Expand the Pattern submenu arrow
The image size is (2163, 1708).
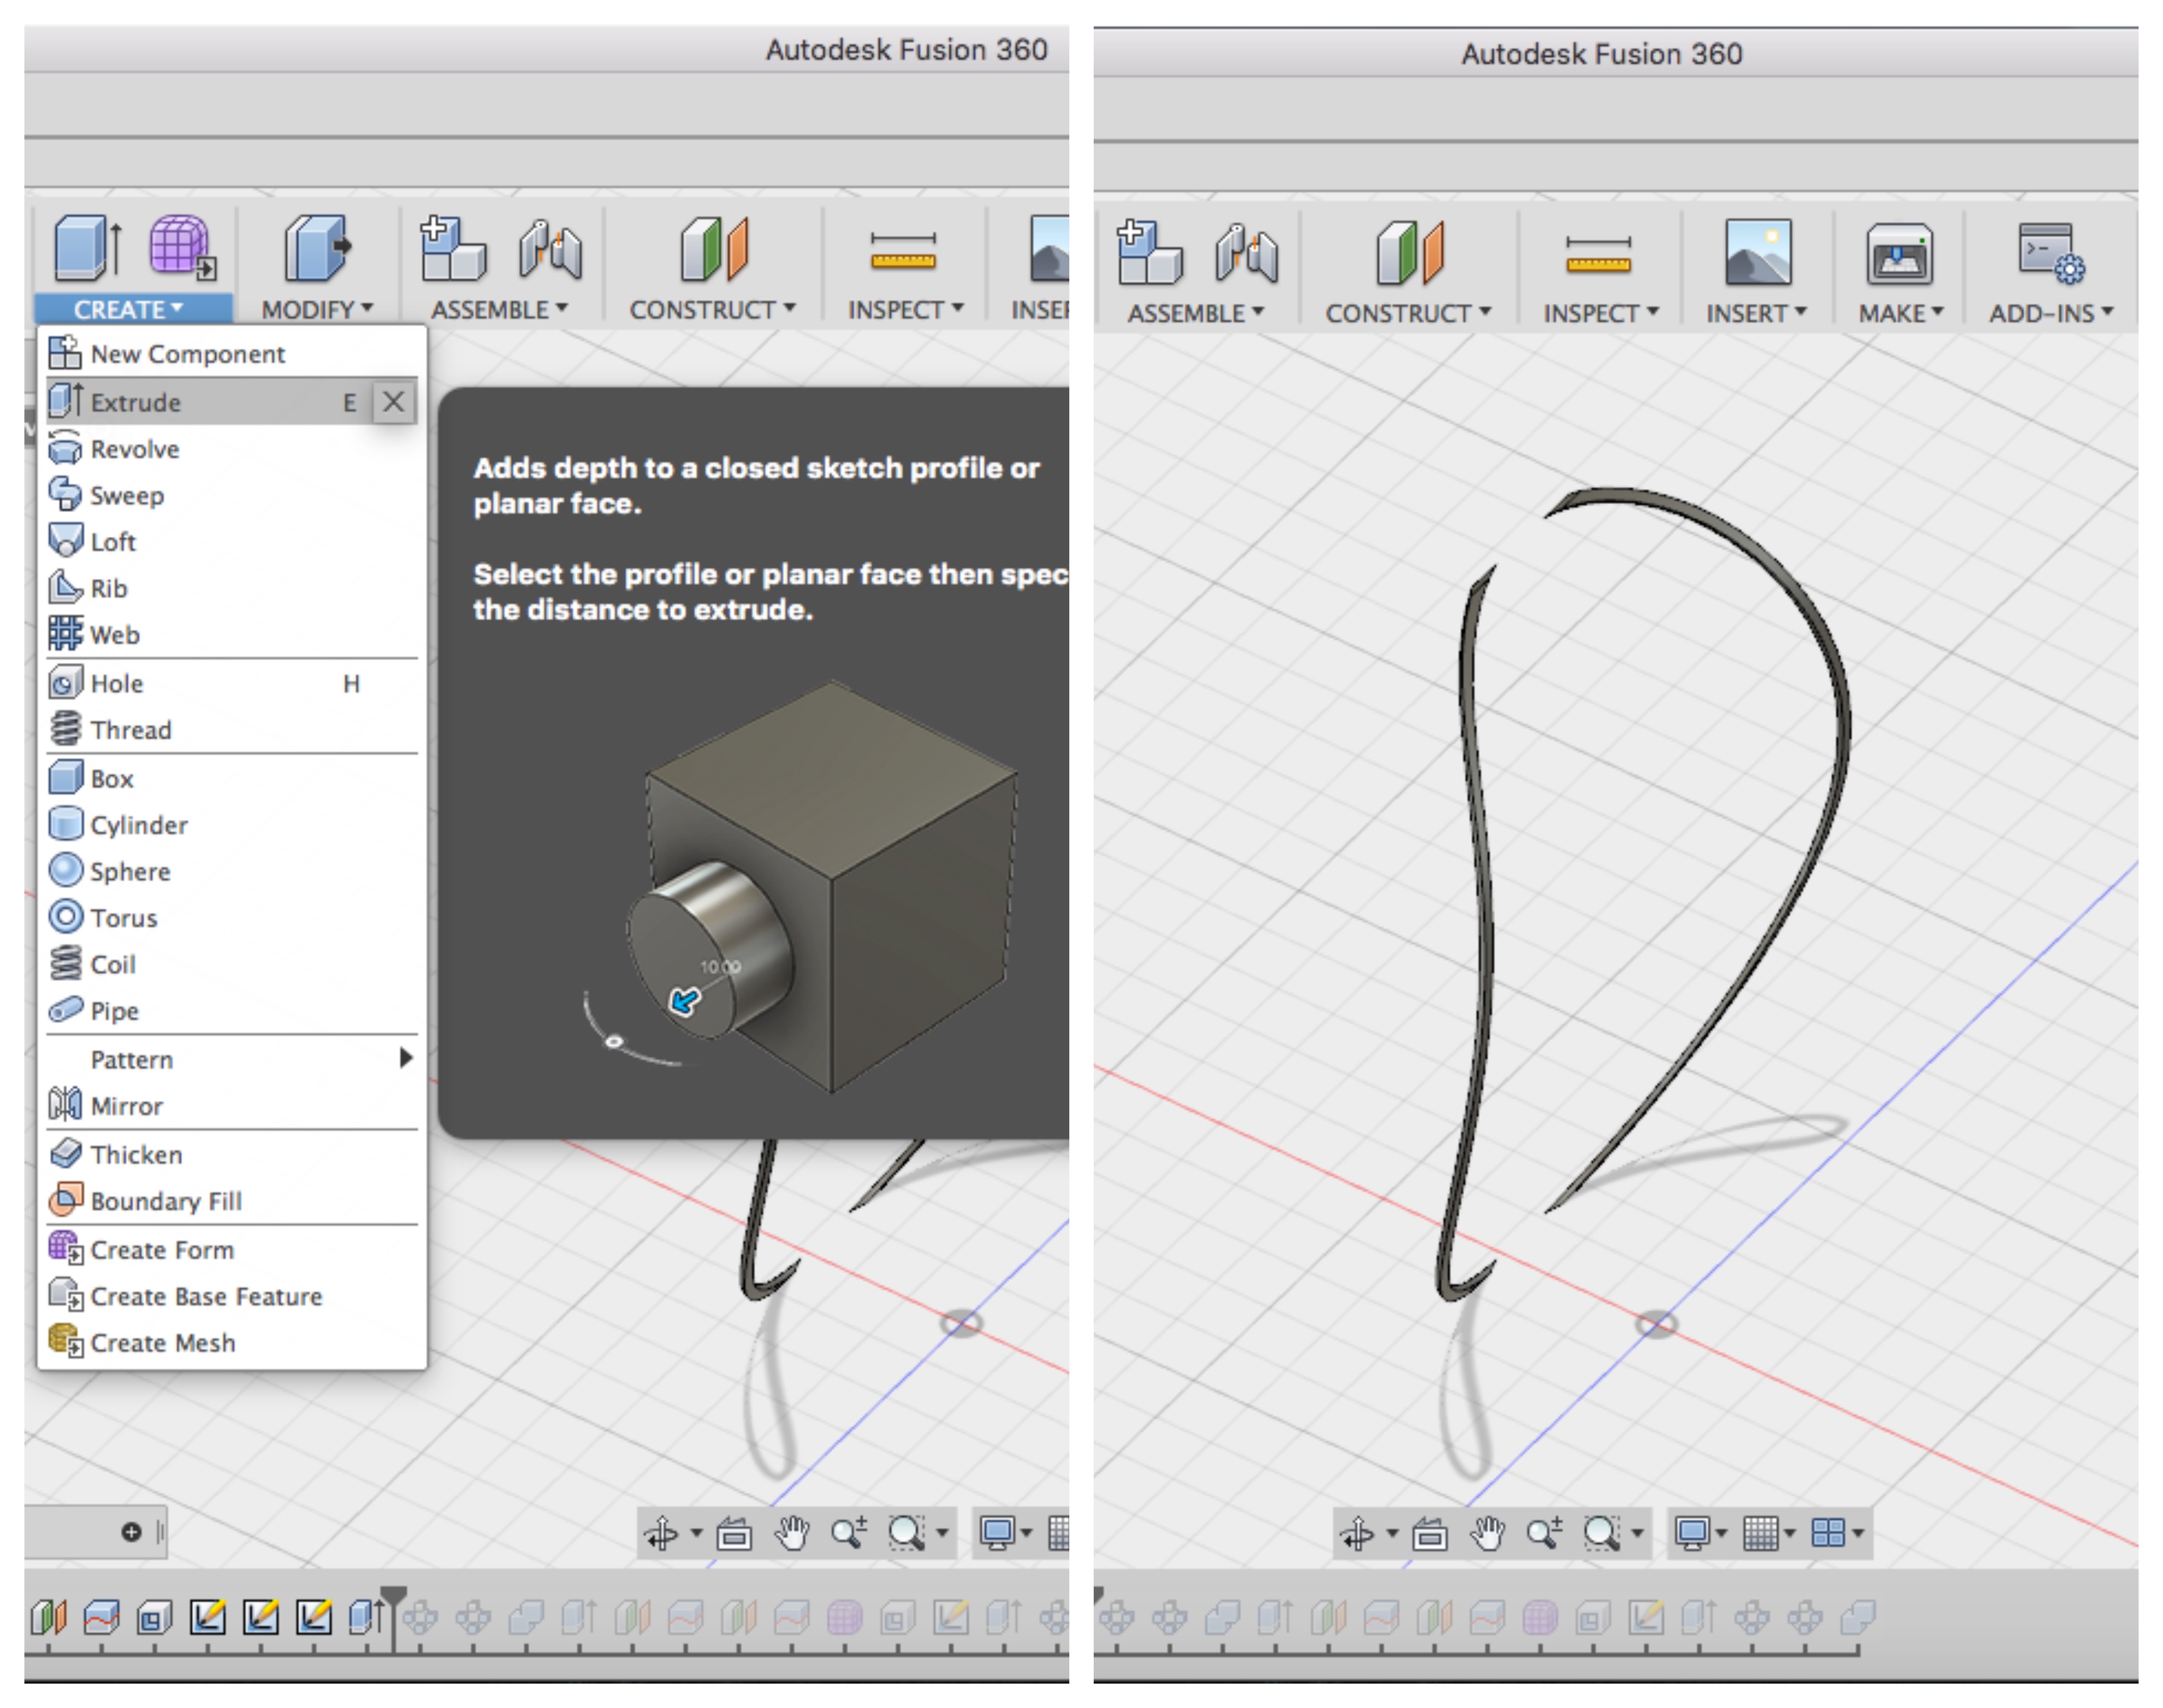pyautogui.click(x=405, y=1058)
